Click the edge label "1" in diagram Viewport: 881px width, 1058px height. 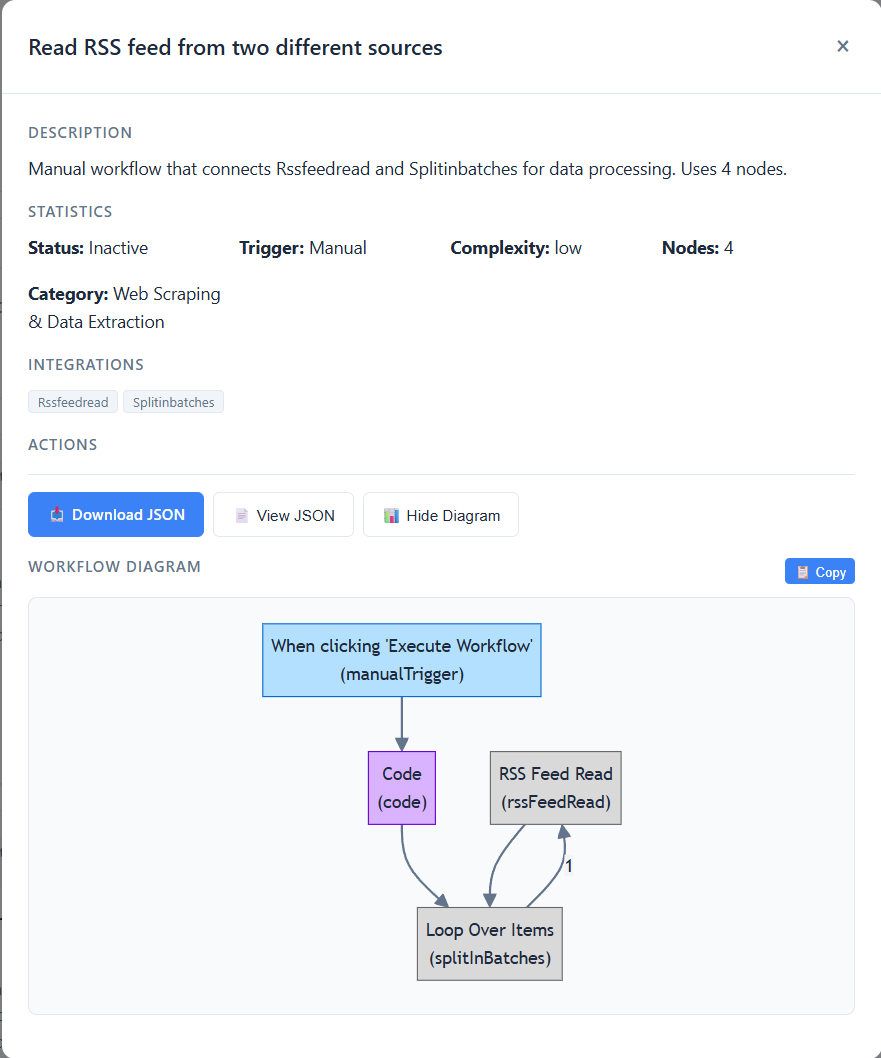tap(569, 866)
